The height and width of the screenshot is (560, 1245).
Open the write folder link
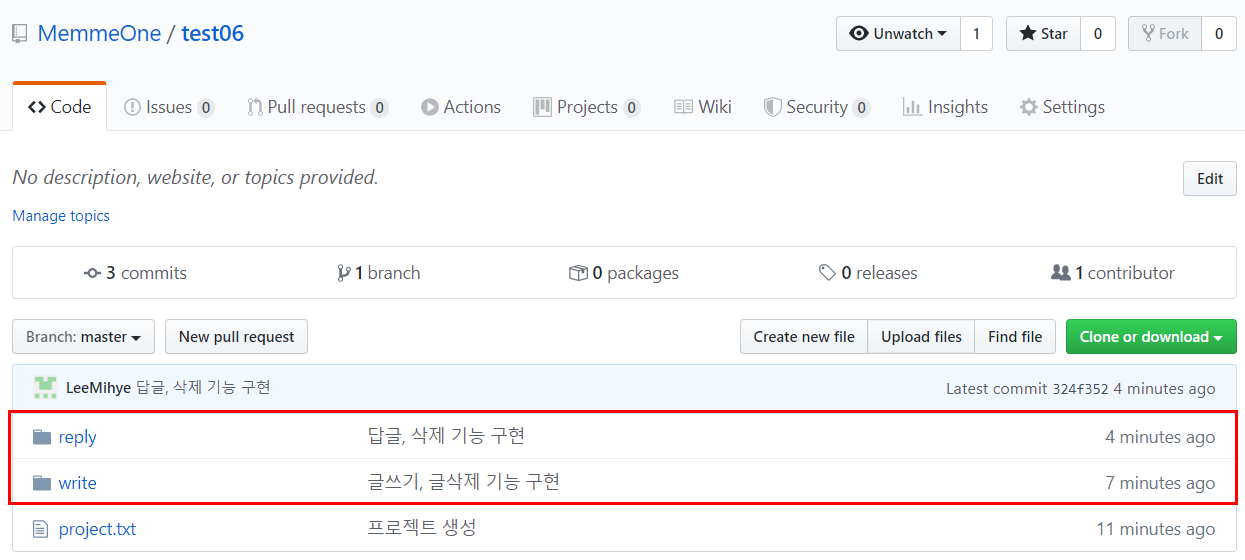77,483
